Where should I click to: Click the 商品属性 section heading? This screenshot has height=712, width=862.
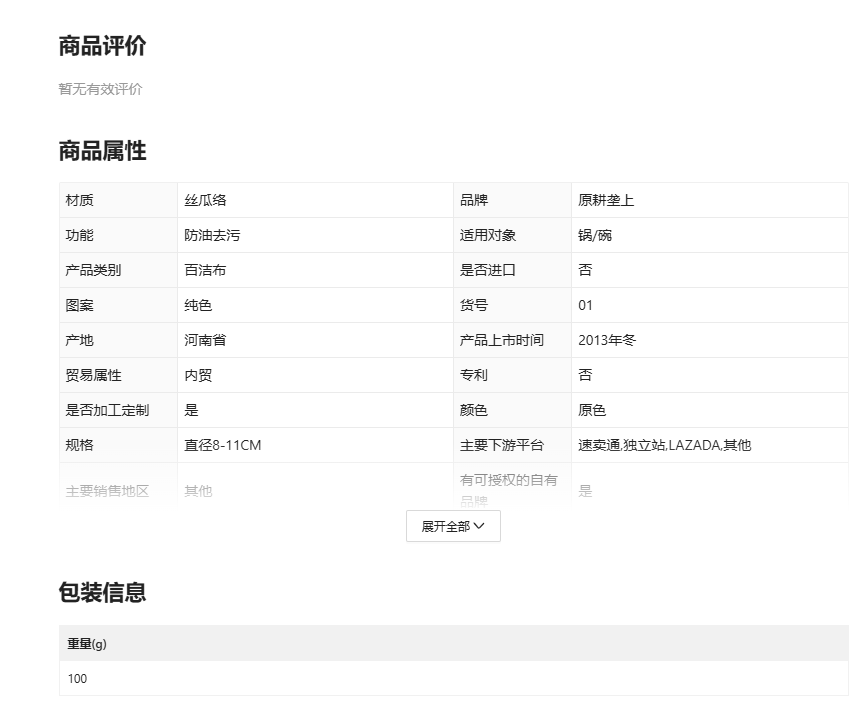(102, 151)
